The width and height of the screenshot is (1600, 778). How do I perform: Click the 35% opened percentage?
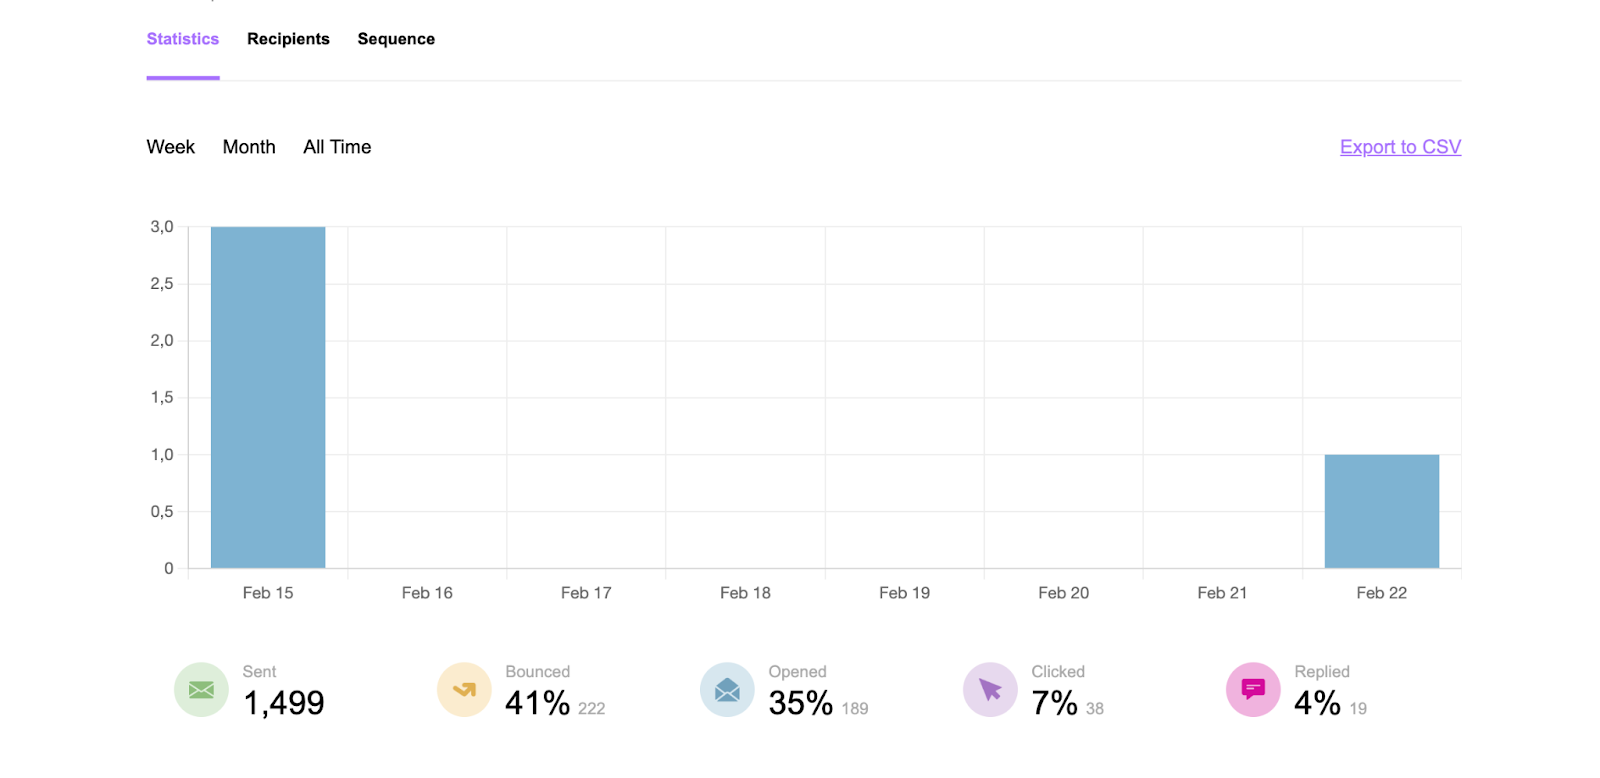[x=800, y=703]
